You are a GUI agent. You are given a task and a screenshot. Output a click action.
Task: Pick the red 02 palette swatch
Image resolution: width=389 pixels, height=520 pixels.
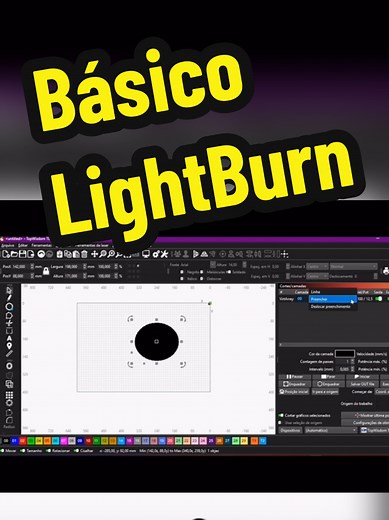(x=23, y=441)
